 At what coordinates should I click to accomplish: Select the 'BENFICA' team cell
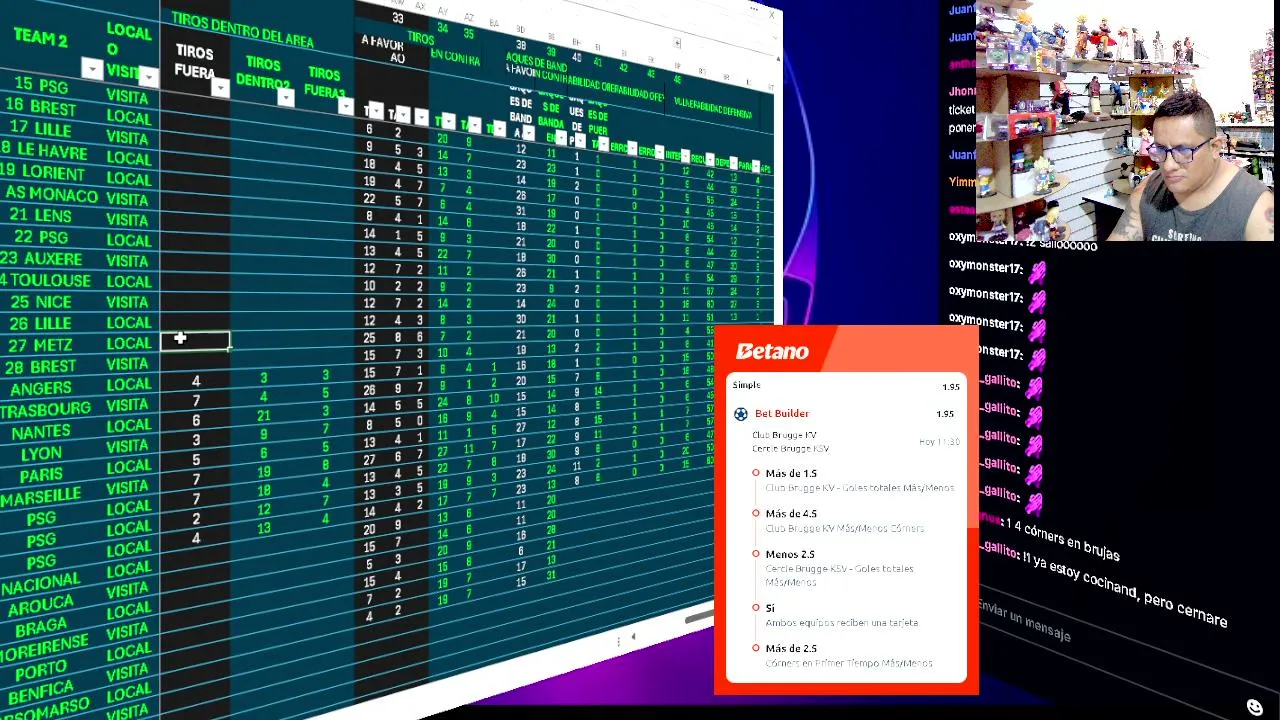click(41, 691)
